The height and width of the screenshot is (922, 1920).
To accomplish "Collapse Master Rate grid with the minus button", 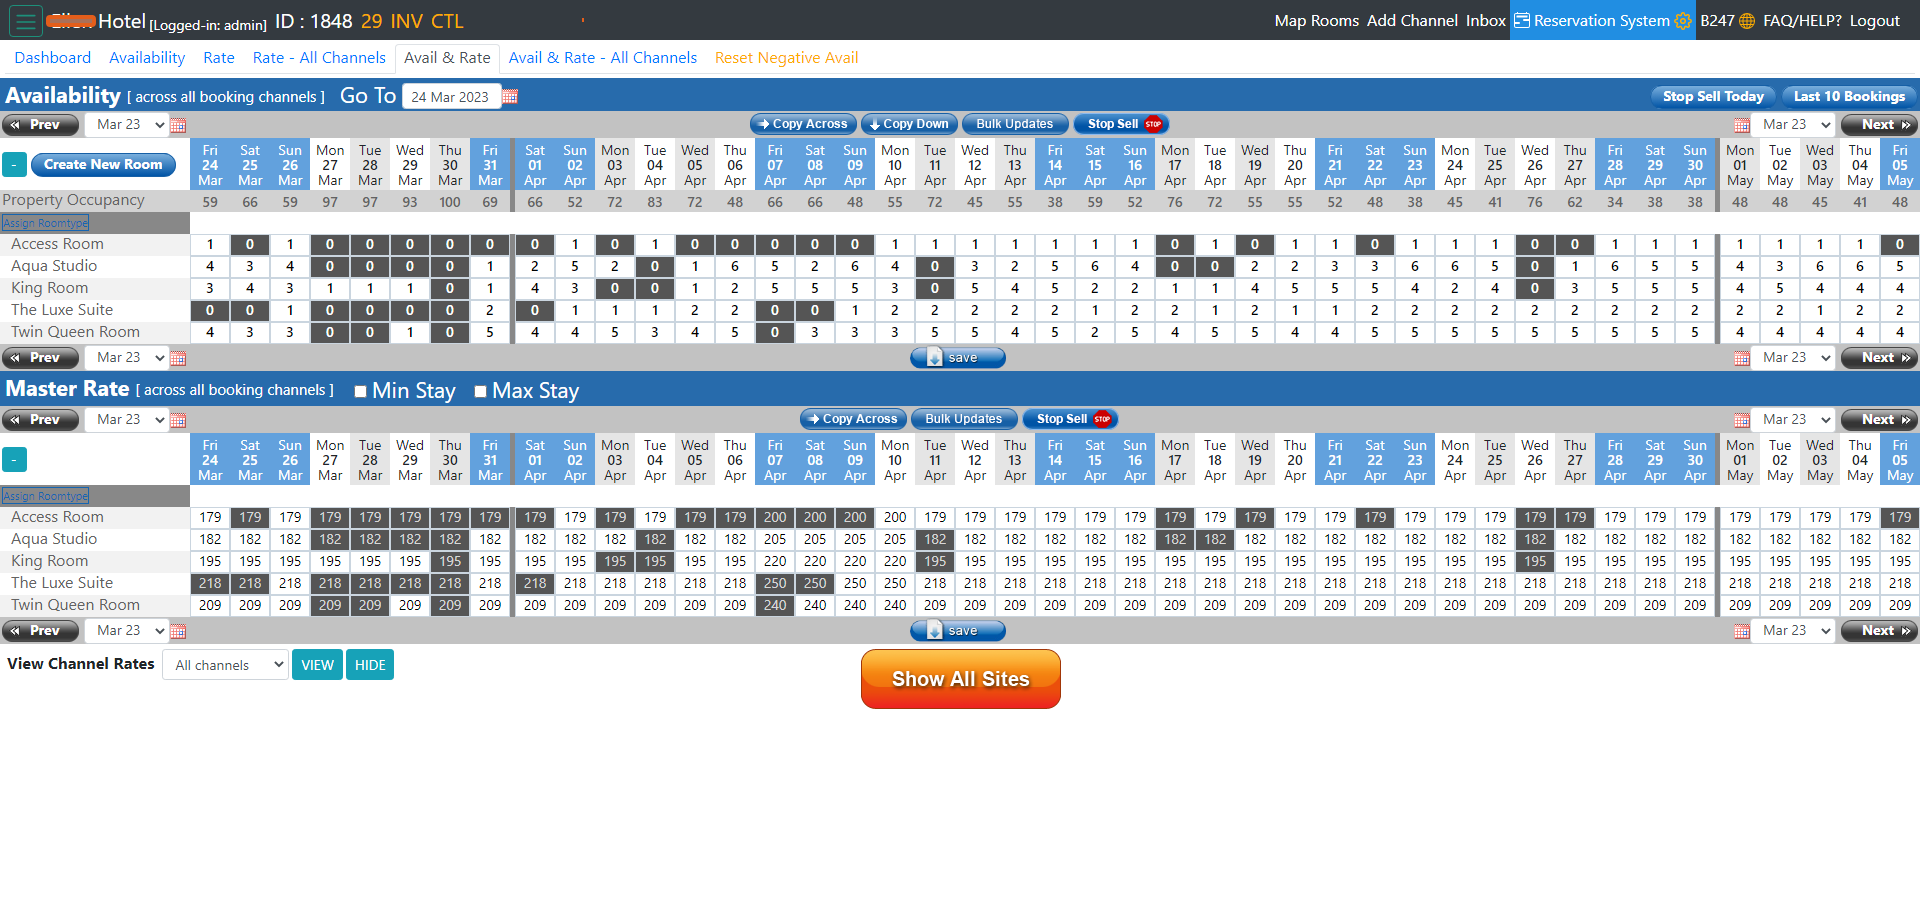I will coord(14,460).
